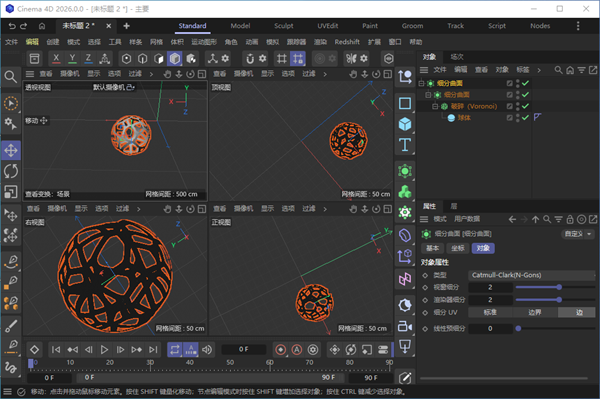Screen dimensions: 600x399
Task: Adjust the 线性预细分 slider
Action: pyautogui.click(x=555, y=328)
